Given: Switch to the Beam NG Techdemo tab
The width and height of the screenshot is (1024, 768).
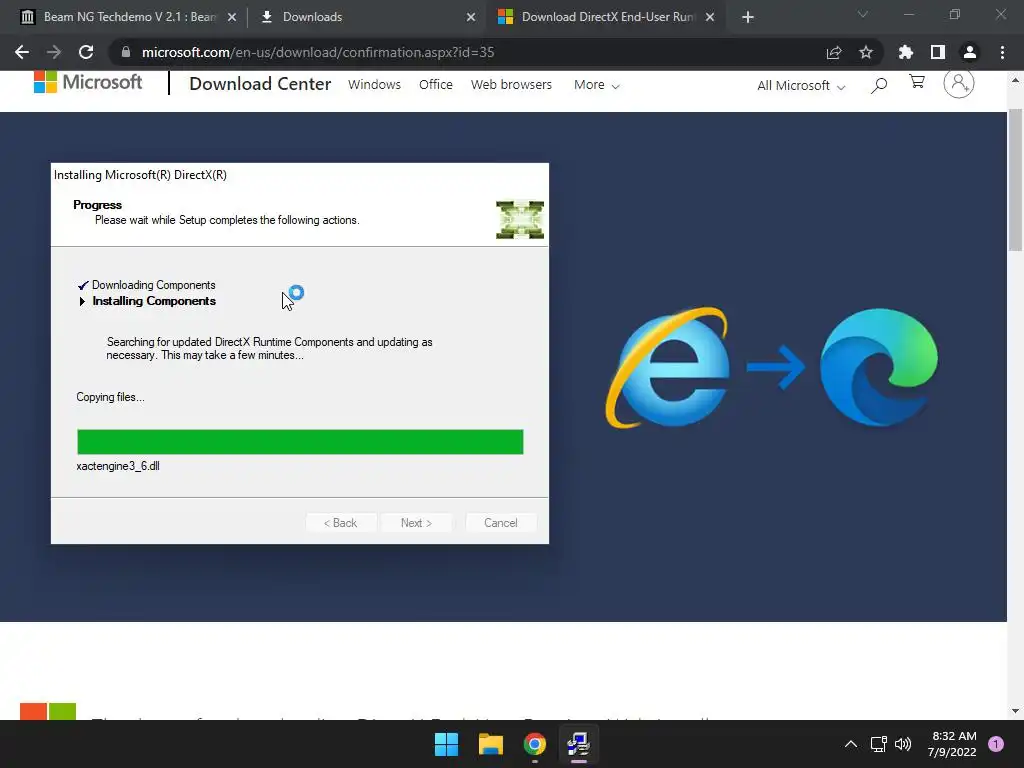Looking at the screenshot, I should (129, 17).
